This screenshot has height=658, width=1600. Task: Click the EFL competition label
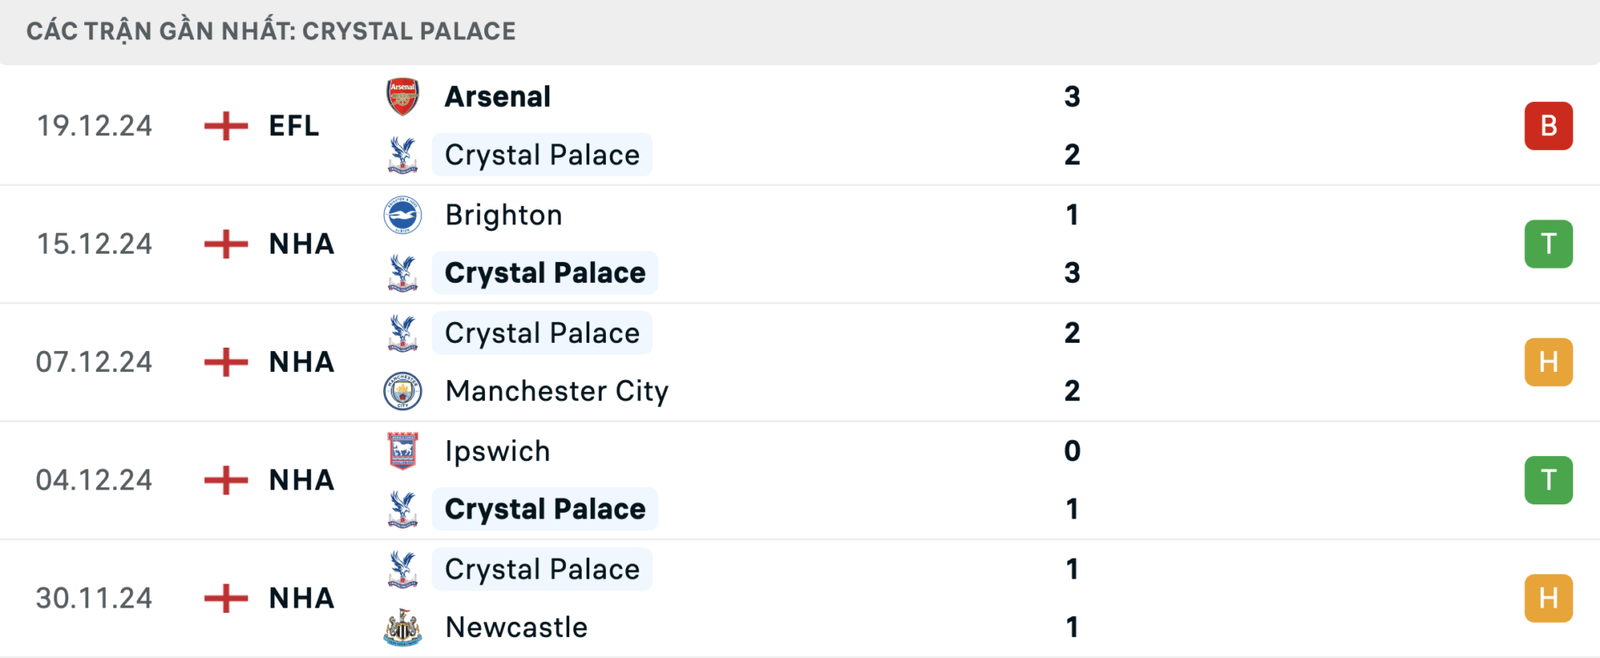pyautogui.click(x=294, y=126)
